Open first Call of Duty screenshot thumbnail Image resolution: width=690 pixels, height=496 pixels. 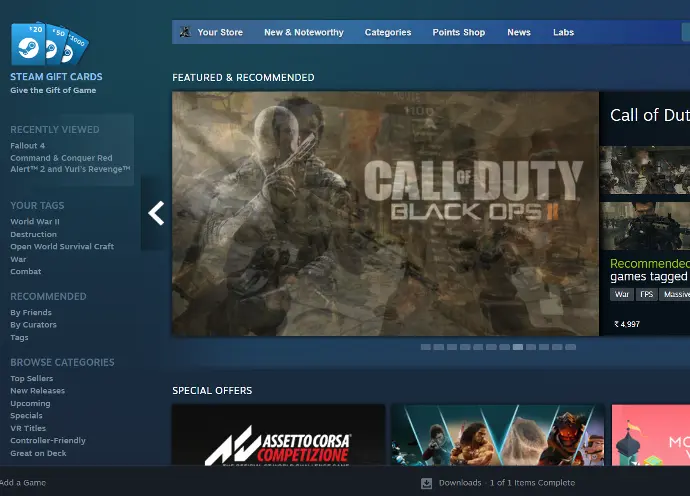(645, 169)
